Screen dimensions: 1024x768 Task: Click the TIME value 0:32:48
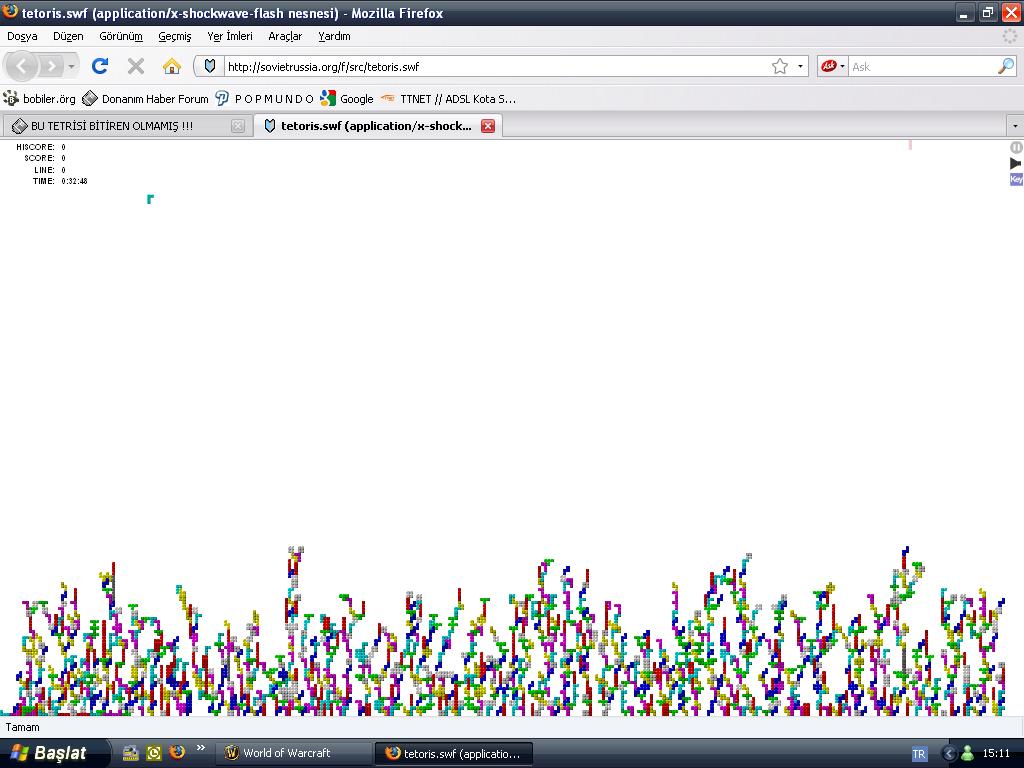(74, 181)
